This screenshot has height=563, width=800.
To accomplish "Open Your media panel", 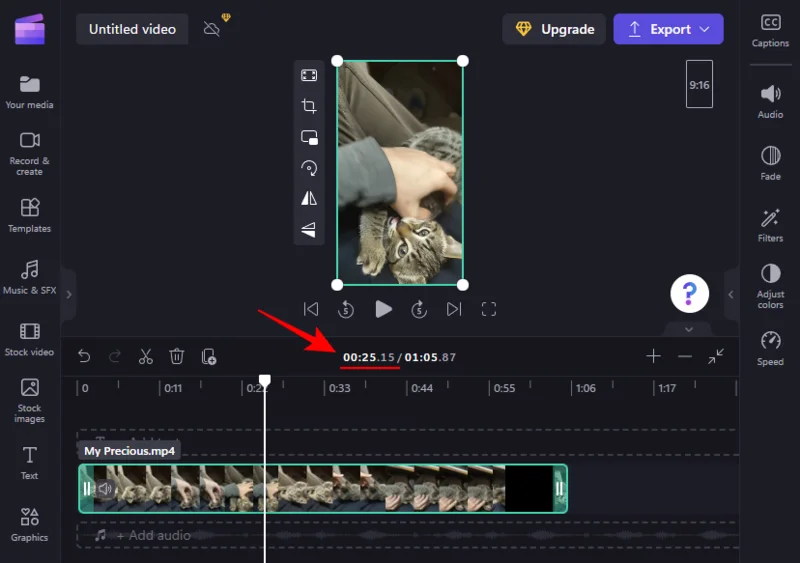I will pos(30,92).
